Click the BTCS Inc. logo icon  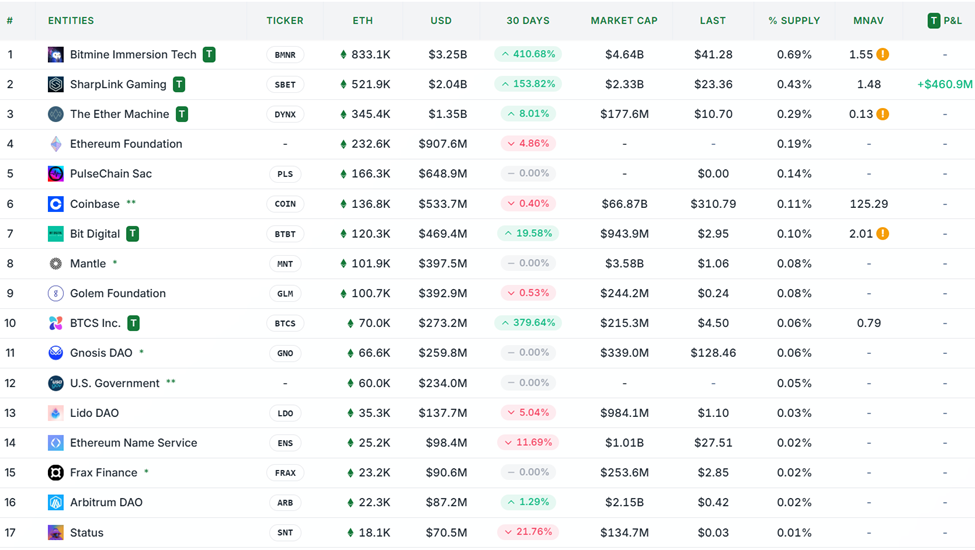56,323
